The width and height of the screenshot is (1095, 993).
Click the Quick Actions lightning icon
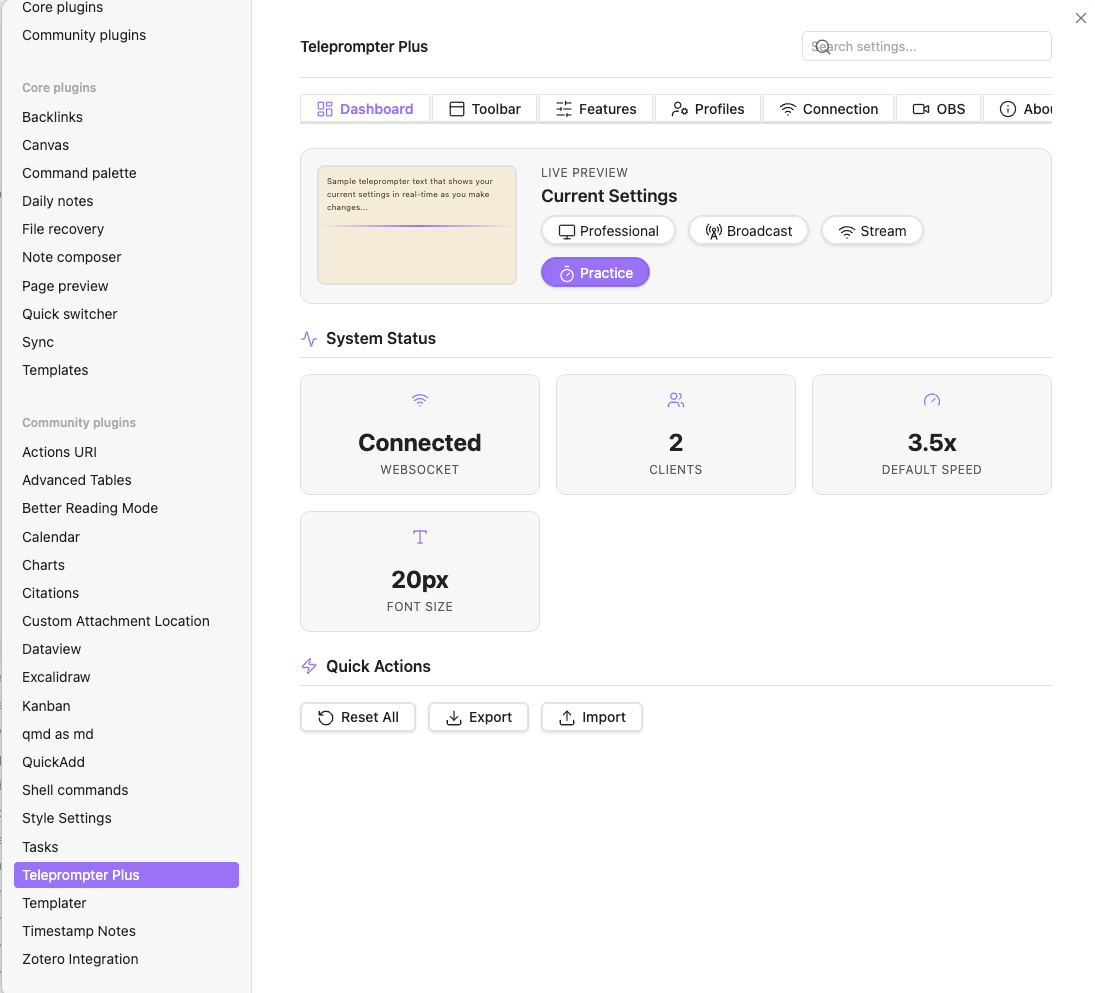click(309, 666)
